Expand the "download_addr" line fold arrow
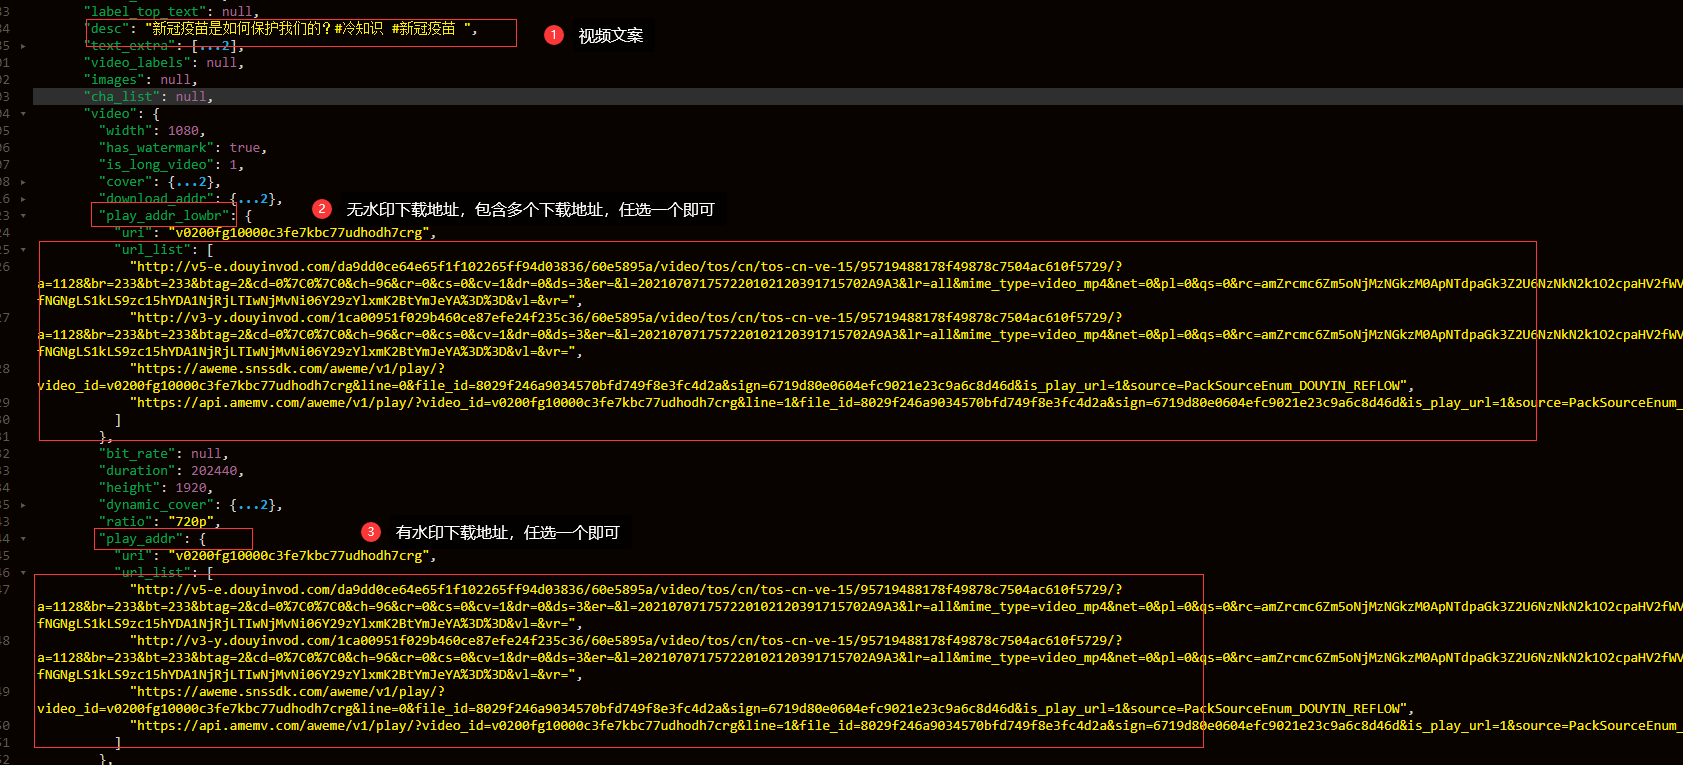The image size is (1683, 765). [x=23, y=199]
